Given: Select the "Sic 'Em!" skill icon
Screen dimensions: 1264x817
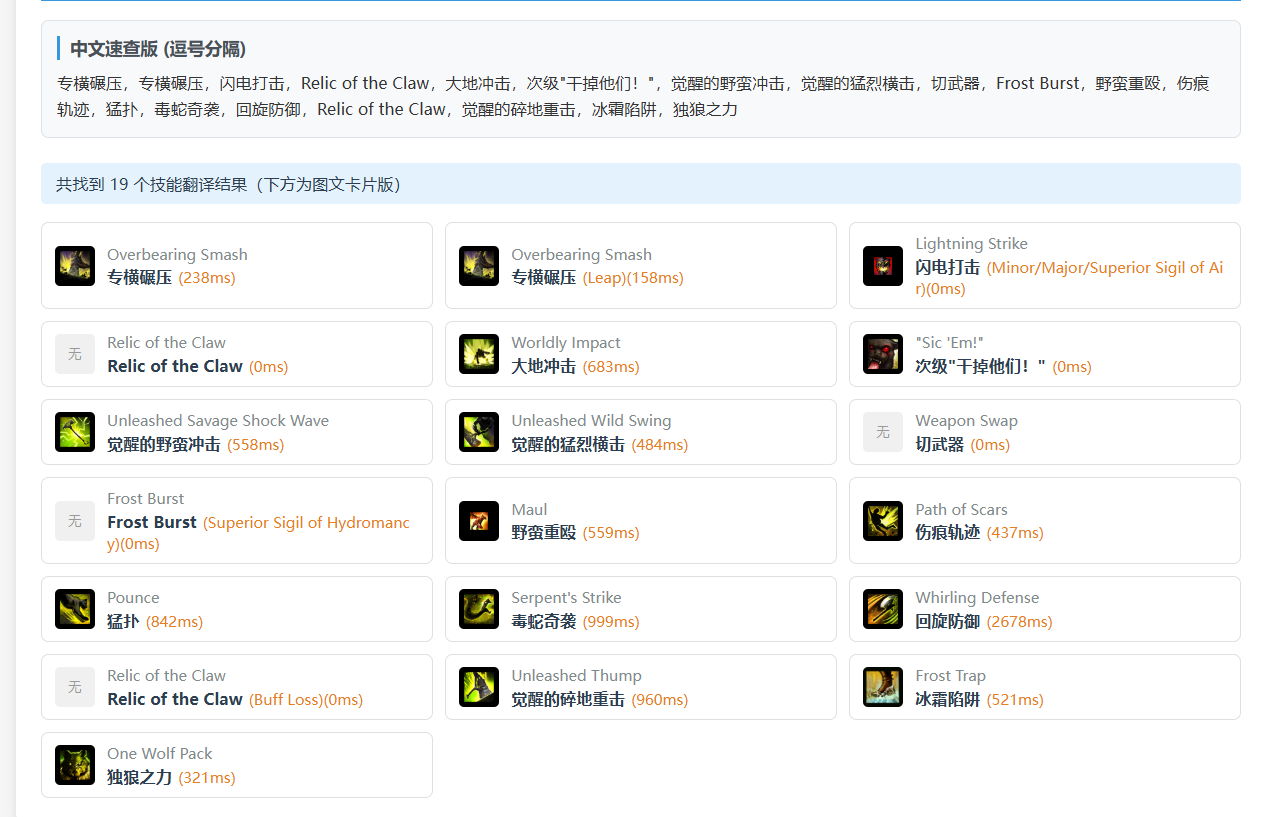Looking at the screenshot, I should (x=882, y=354).
